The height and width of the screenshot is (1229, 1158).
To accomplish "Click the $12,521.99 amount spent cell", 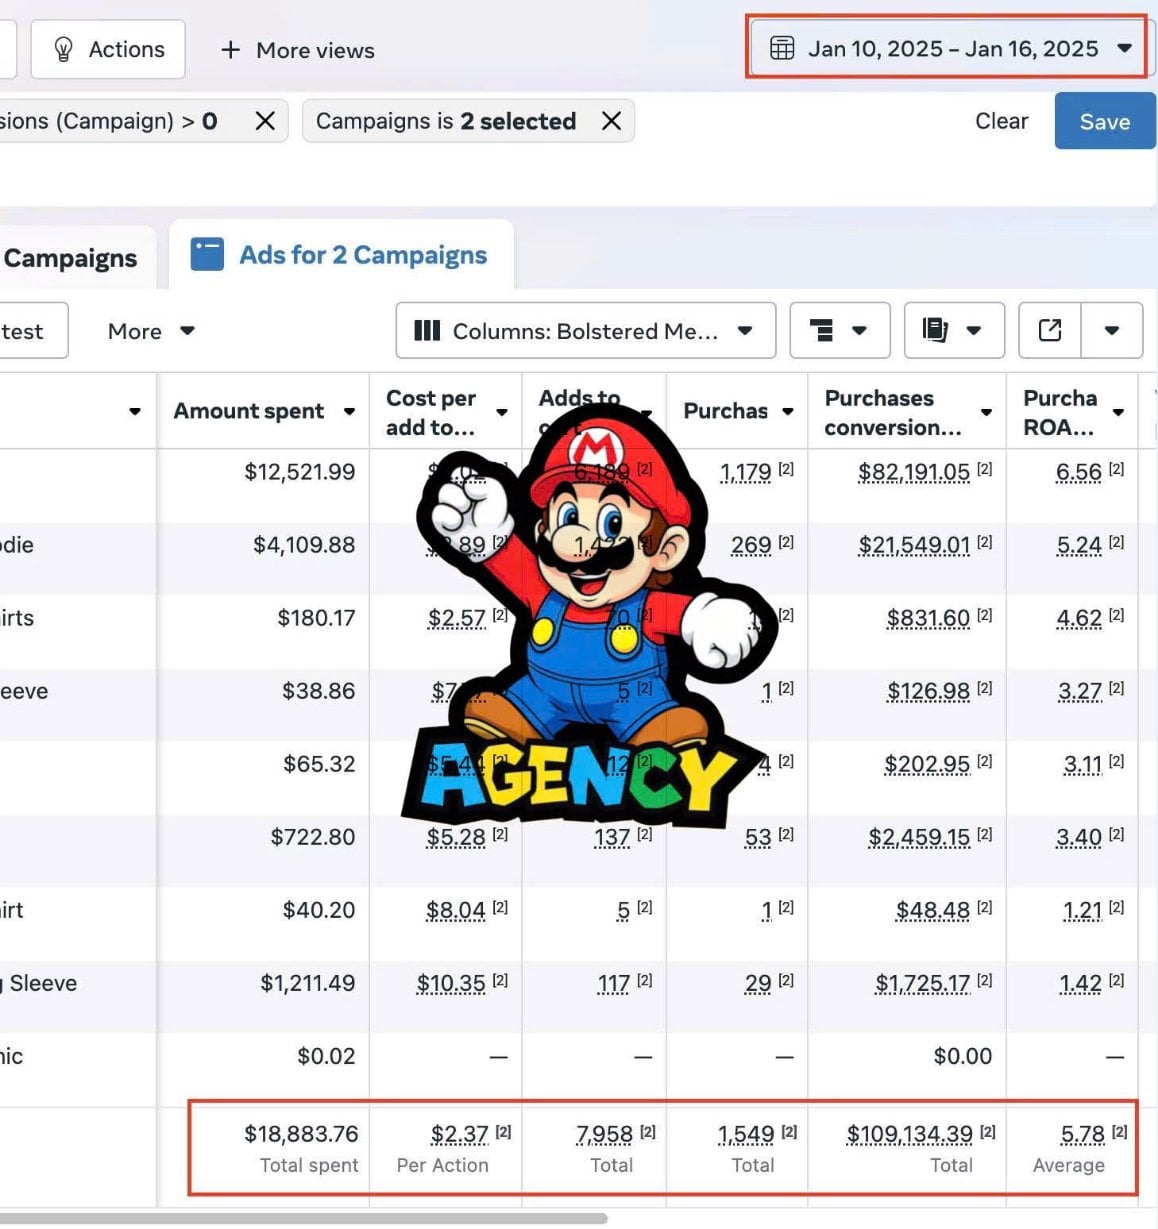I will (x=299, y=472).
